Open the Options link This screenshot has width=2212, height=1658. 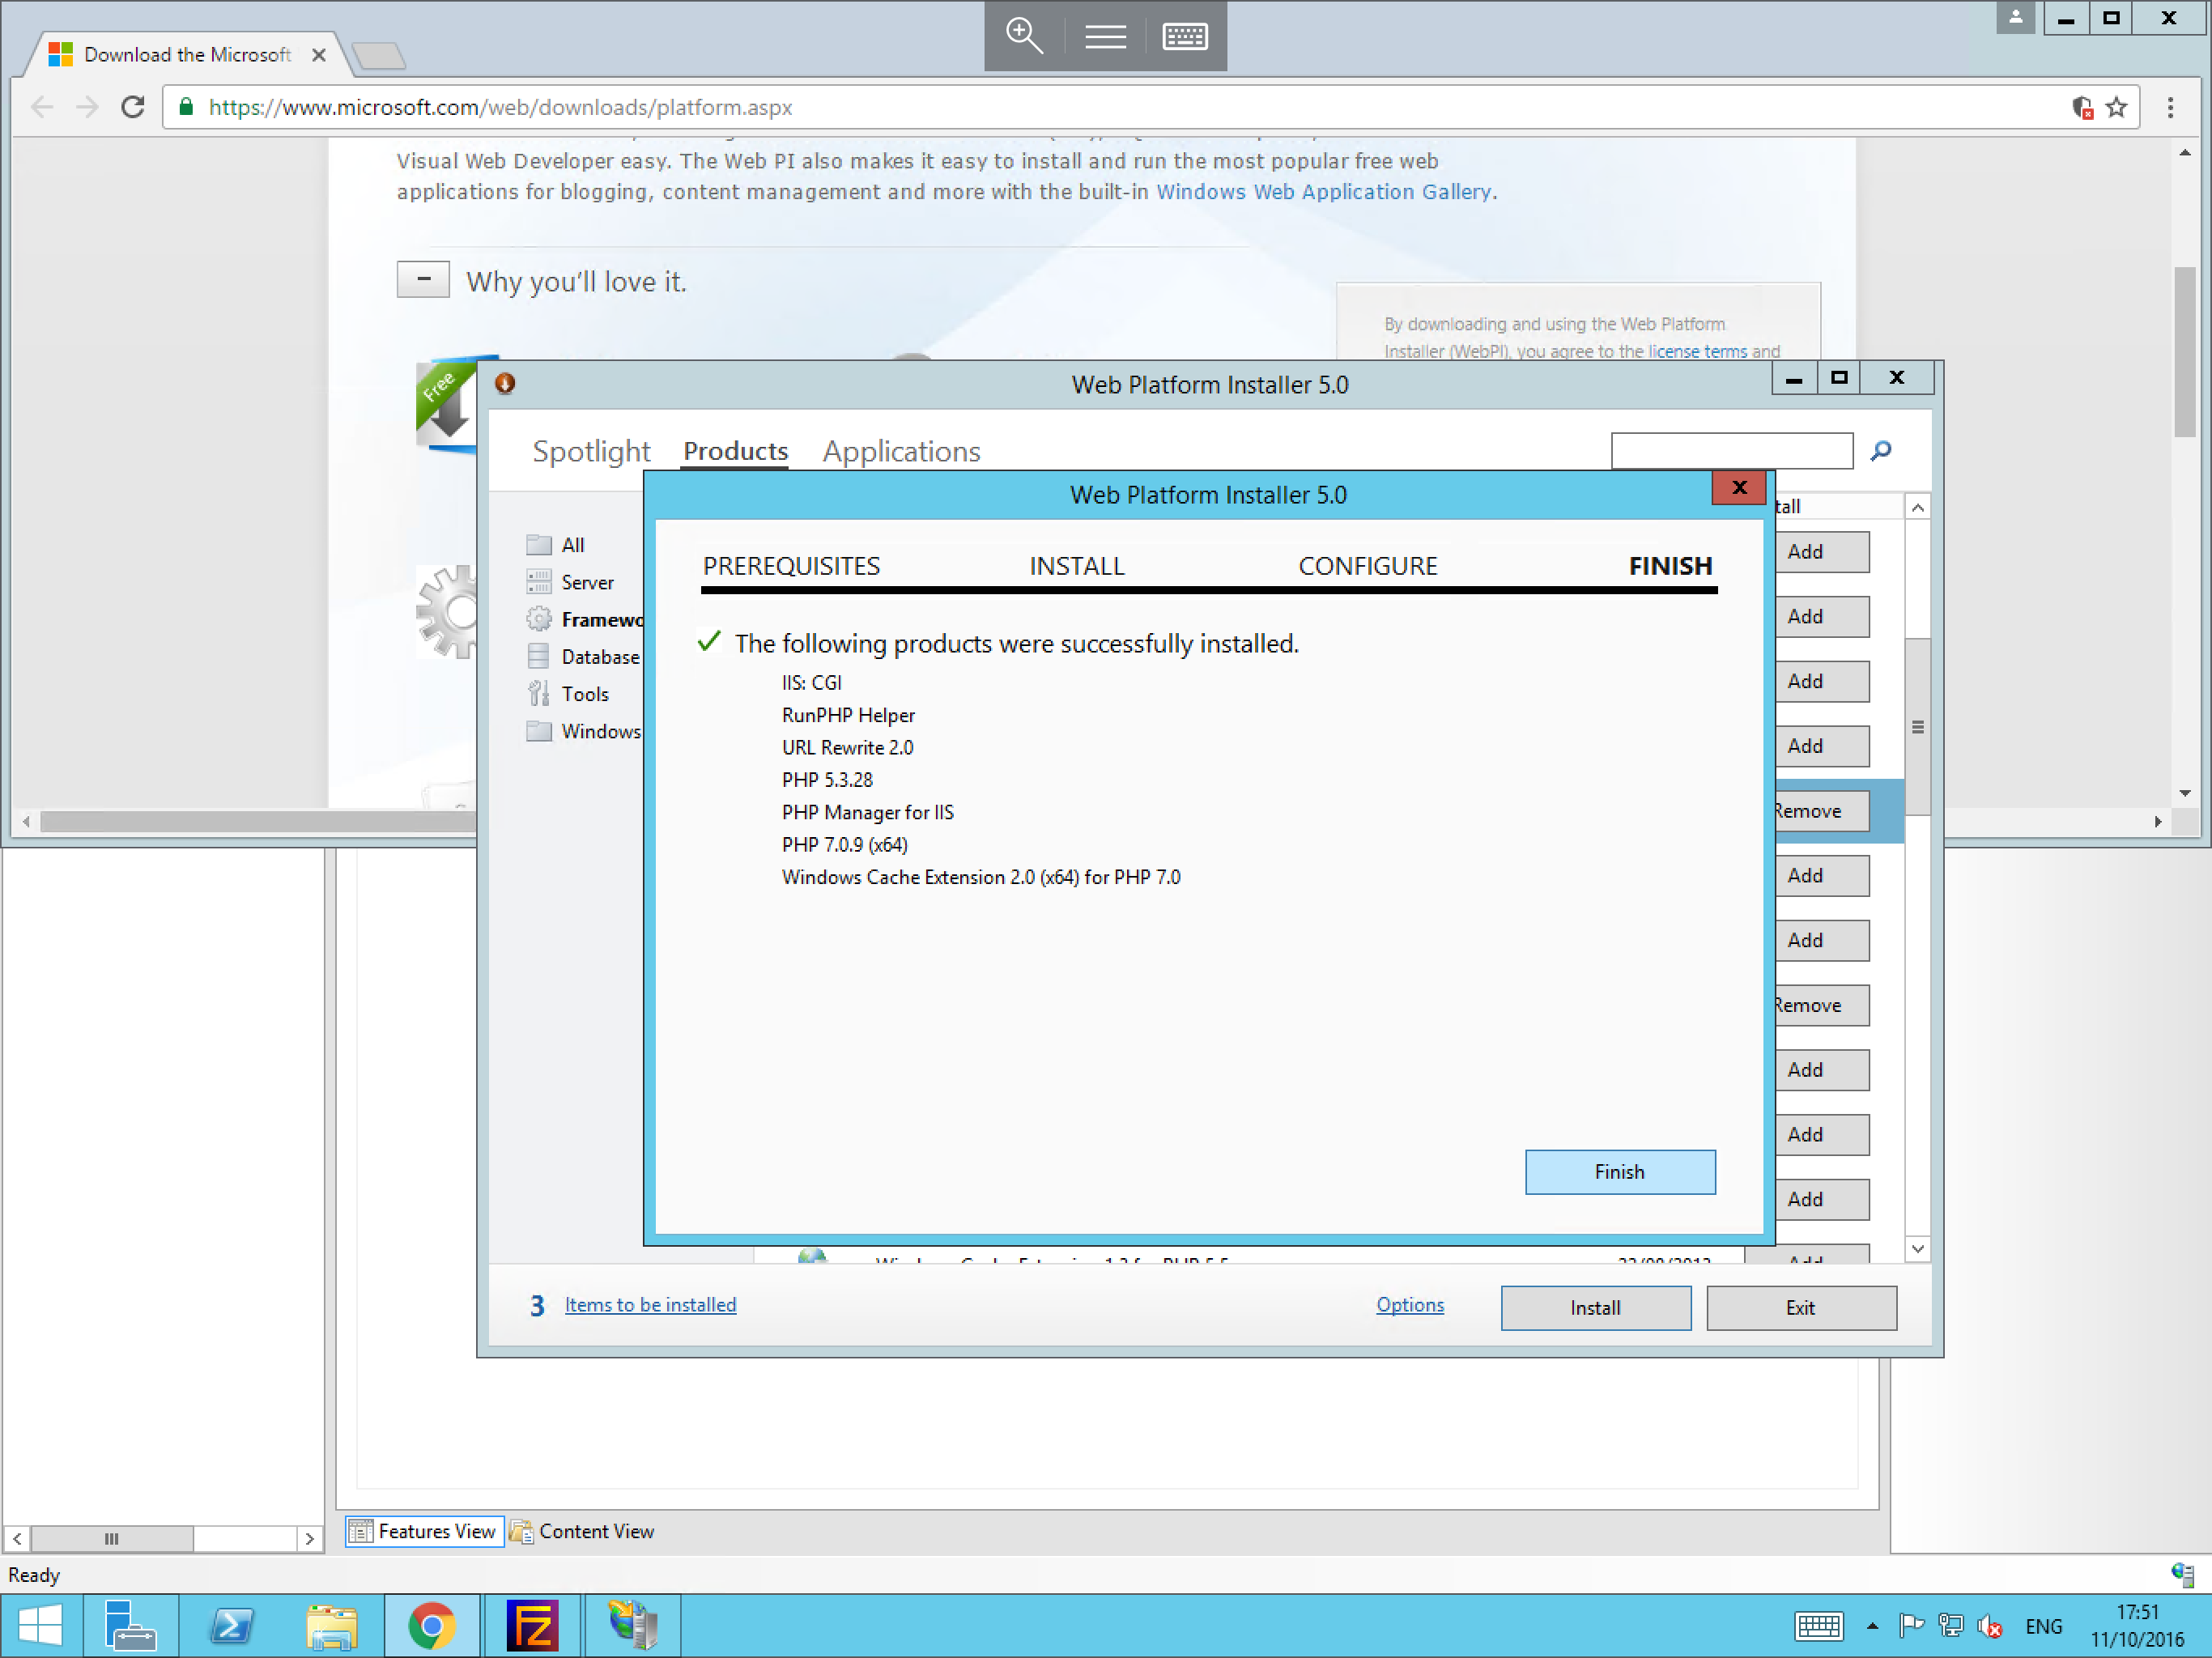click(1409, 1304)
